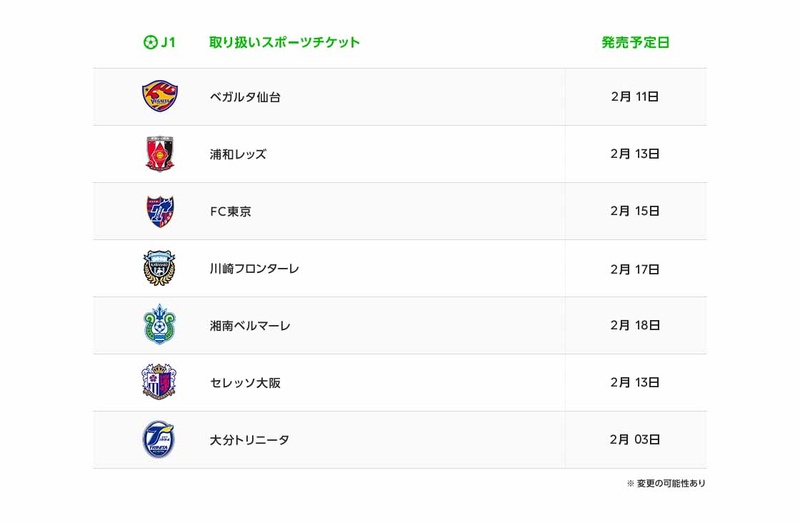Click the FC Tokyo team crest
The height and width of the screenshot is (523, 800).
159,211
